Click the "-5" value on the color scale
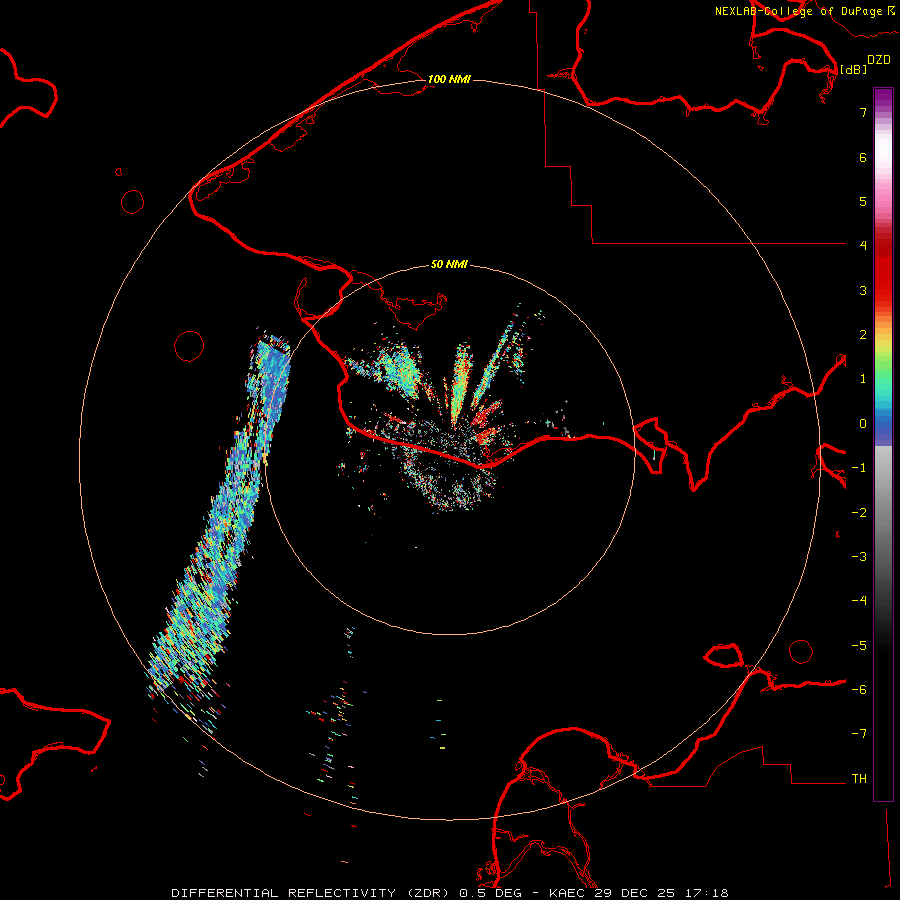Viewport: 900px width, 900px height. coord(859,646)
